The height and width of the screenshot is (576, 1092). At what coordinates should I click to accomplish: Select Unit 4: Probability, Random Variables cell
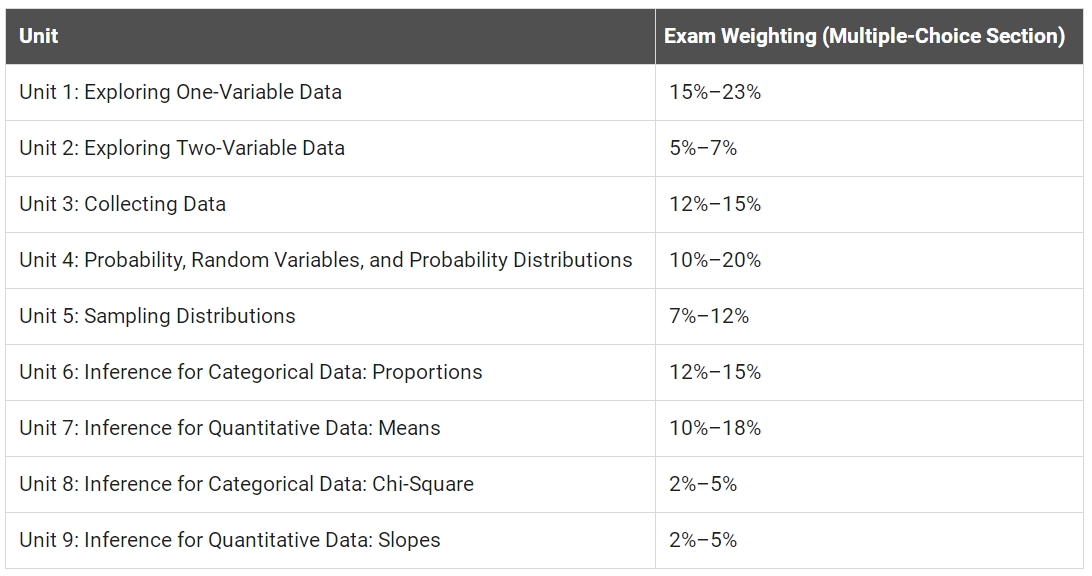(326, 260)
